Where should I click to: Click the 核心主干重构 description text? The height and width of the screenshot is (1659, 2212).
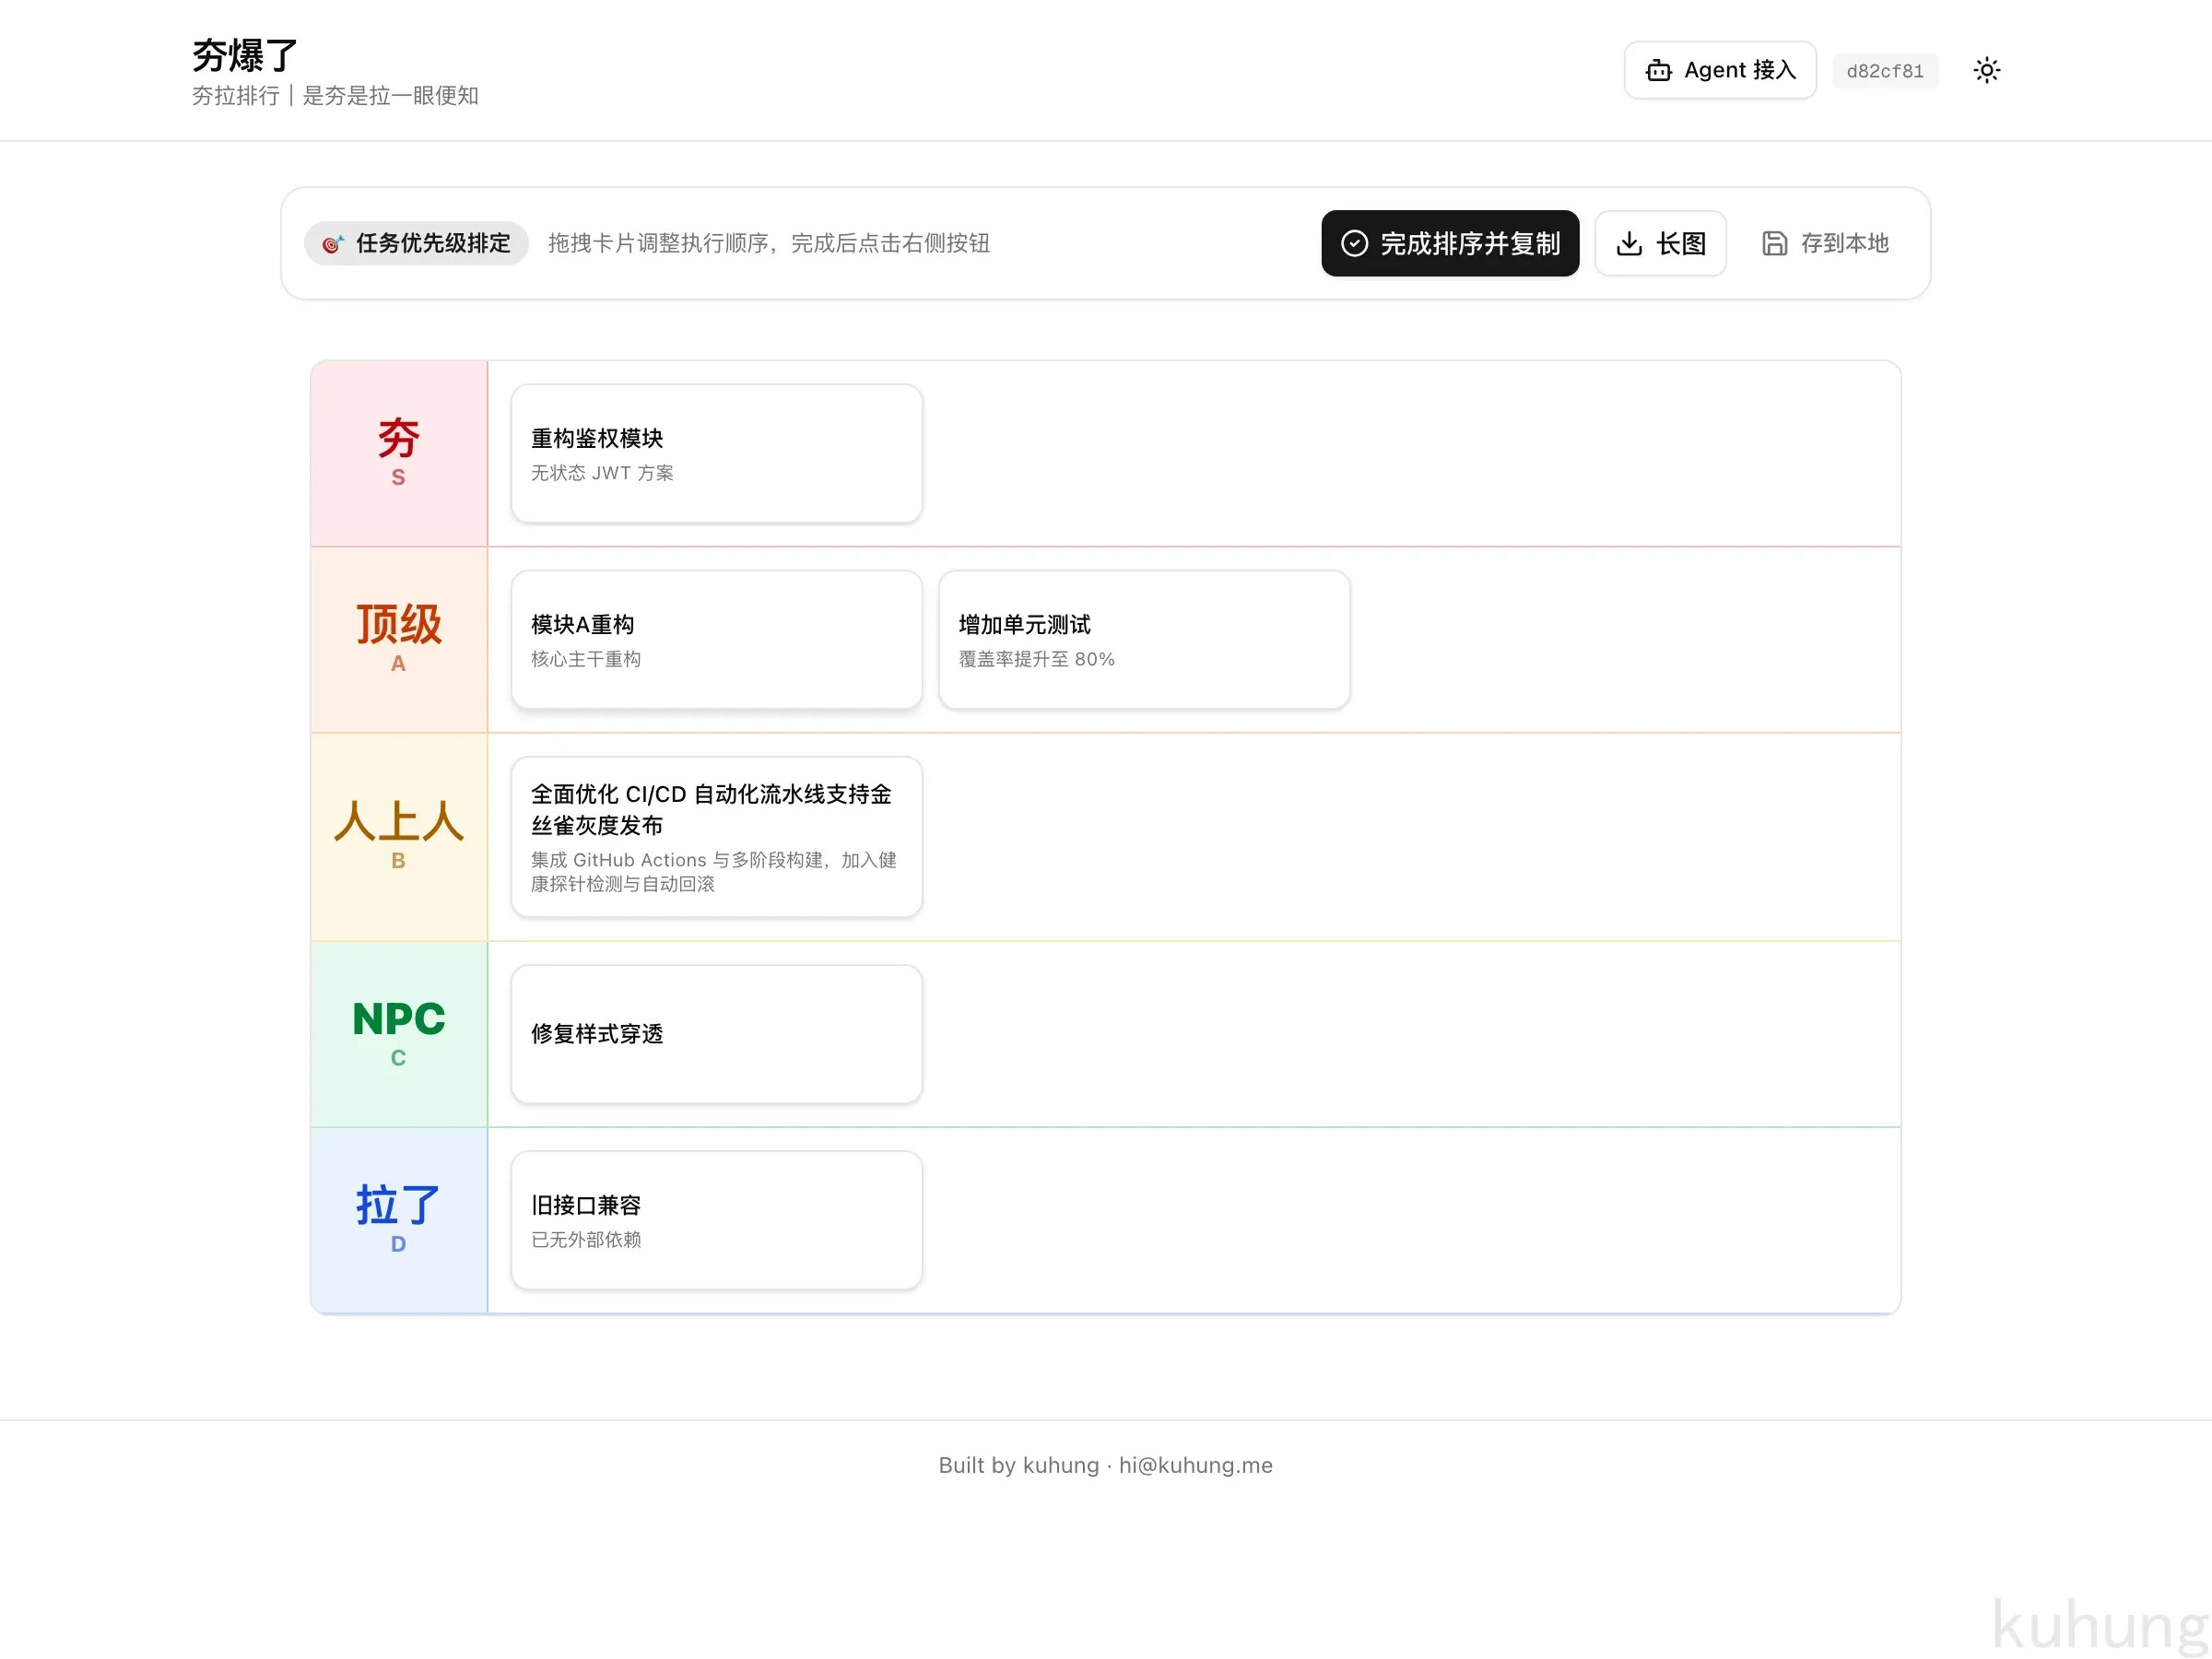(585, 658)
